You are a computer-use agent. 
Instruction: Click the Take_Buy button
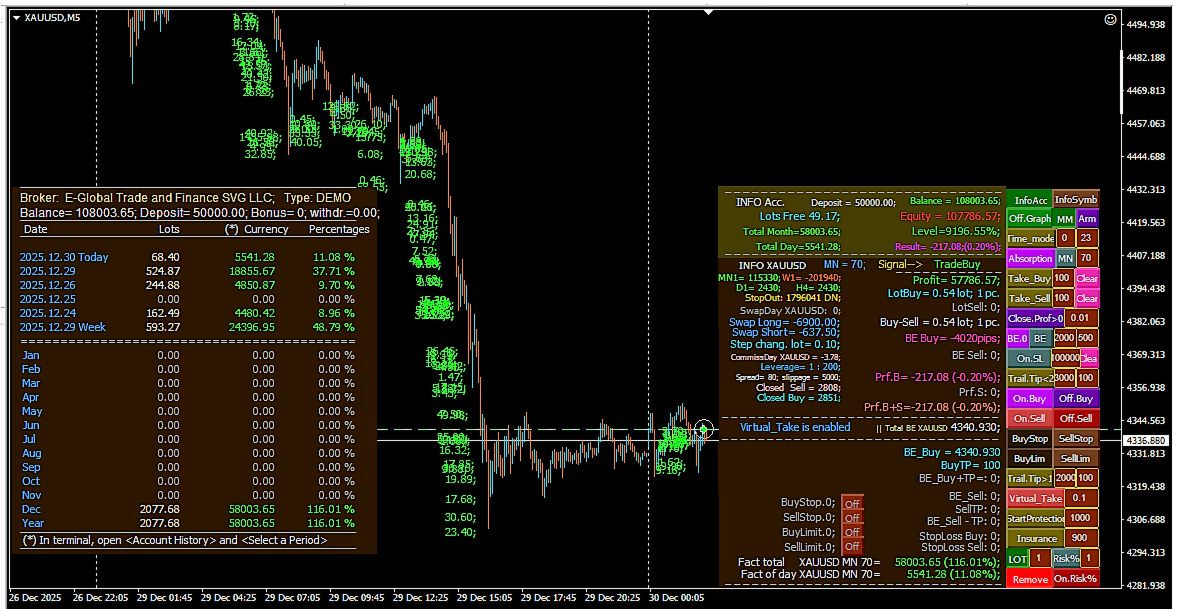pos(1029,279)
